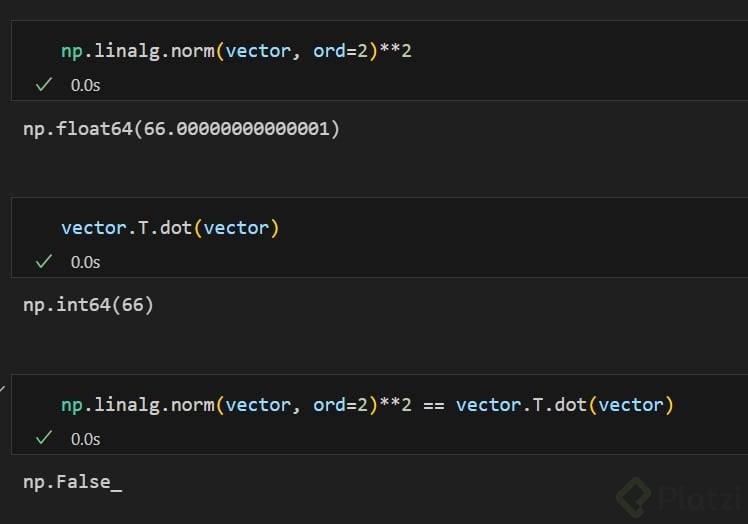
Task: Click the word 'linalg' in the first cell
Action: coord(126,51)
